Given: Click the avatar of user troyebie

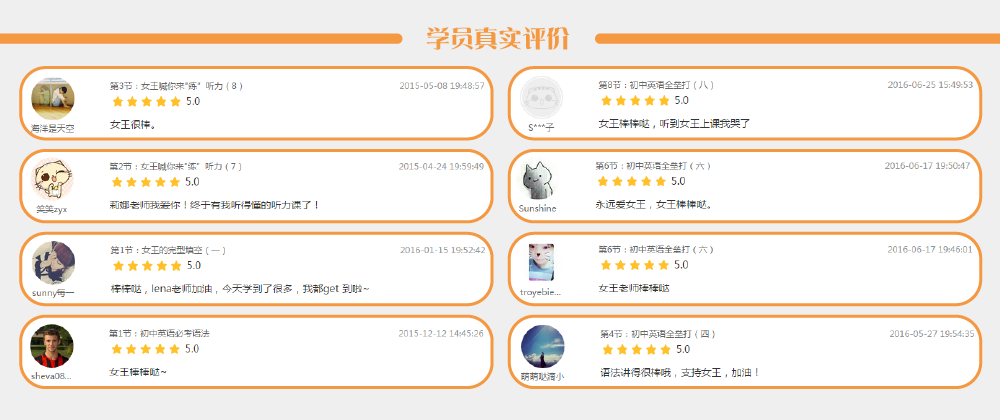Looking at the screenshot, I should coord(541,262).
